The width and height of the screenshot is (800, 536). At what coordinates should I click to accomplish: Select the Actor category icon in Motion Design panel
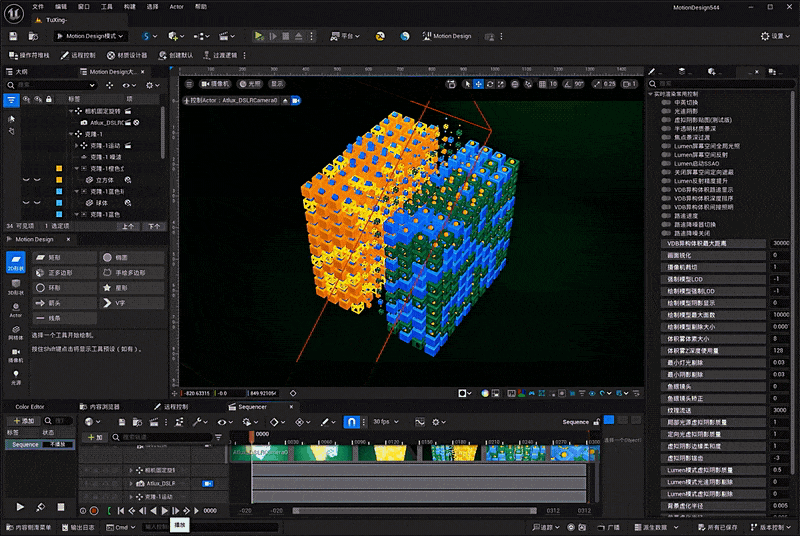[x=16, y=310]
